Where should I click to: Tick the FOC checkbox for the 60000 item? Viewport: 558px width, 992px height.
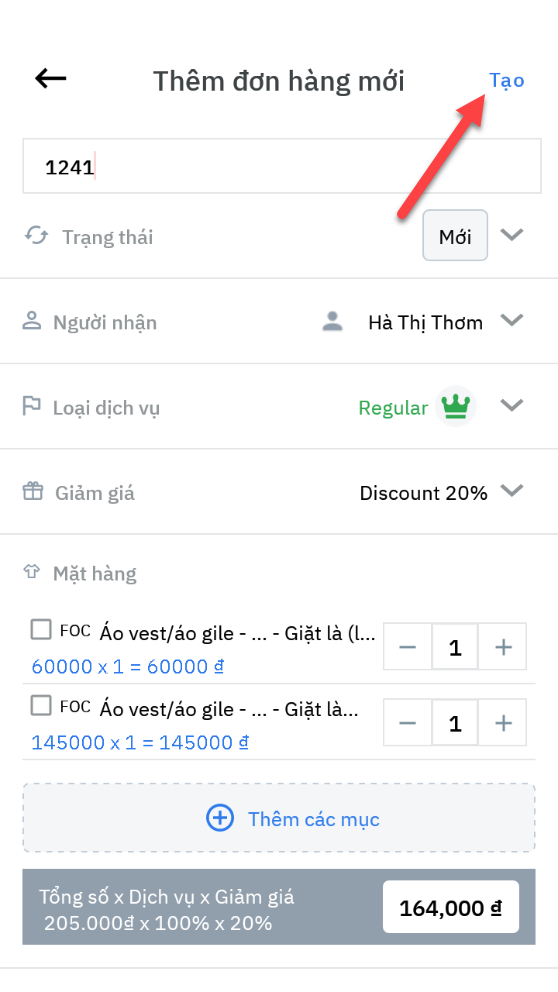click(41, 629)
